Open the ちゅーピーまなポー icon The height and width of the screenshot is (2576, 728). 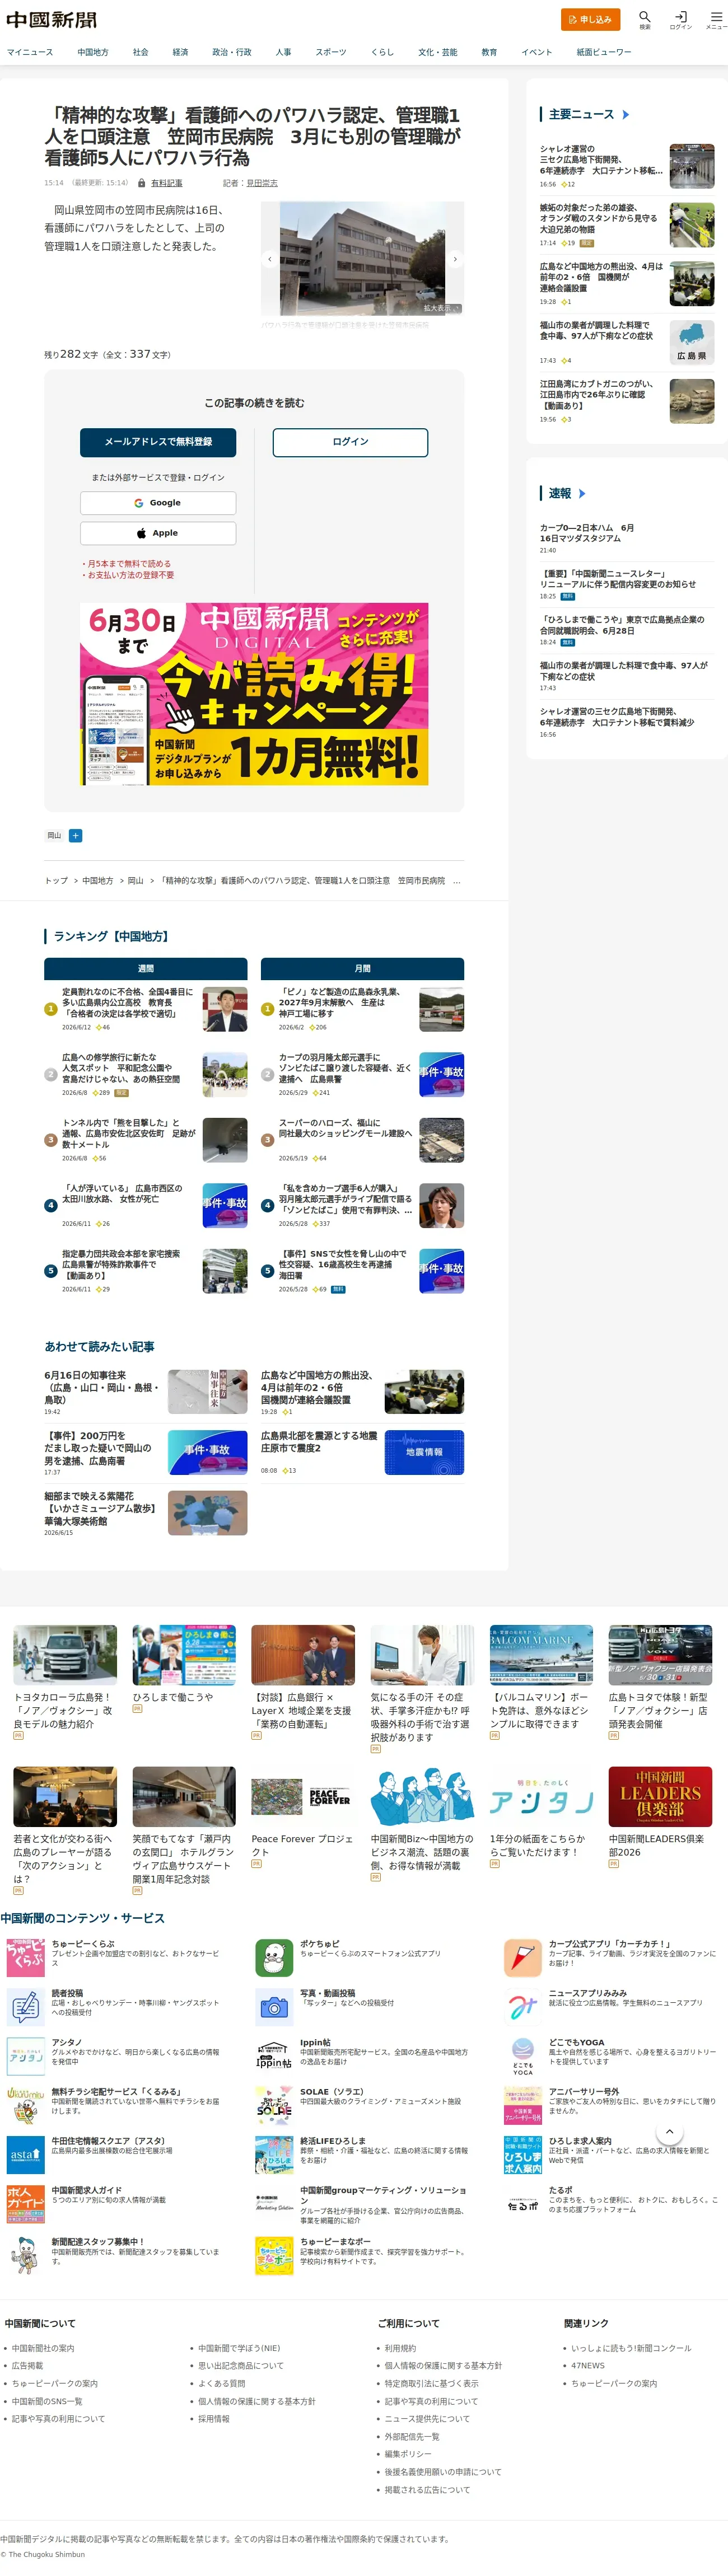click(x=274, y=2255)
